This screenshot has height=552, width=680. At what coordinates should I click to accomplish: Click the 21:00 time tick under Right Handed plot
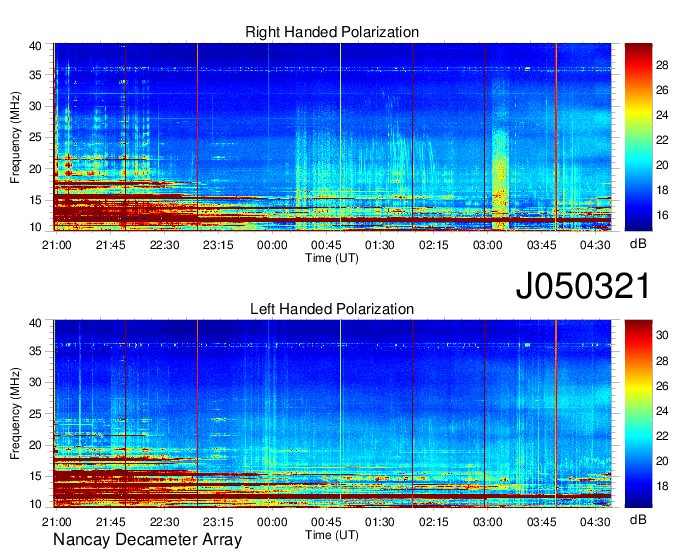[x=56, y=245]
